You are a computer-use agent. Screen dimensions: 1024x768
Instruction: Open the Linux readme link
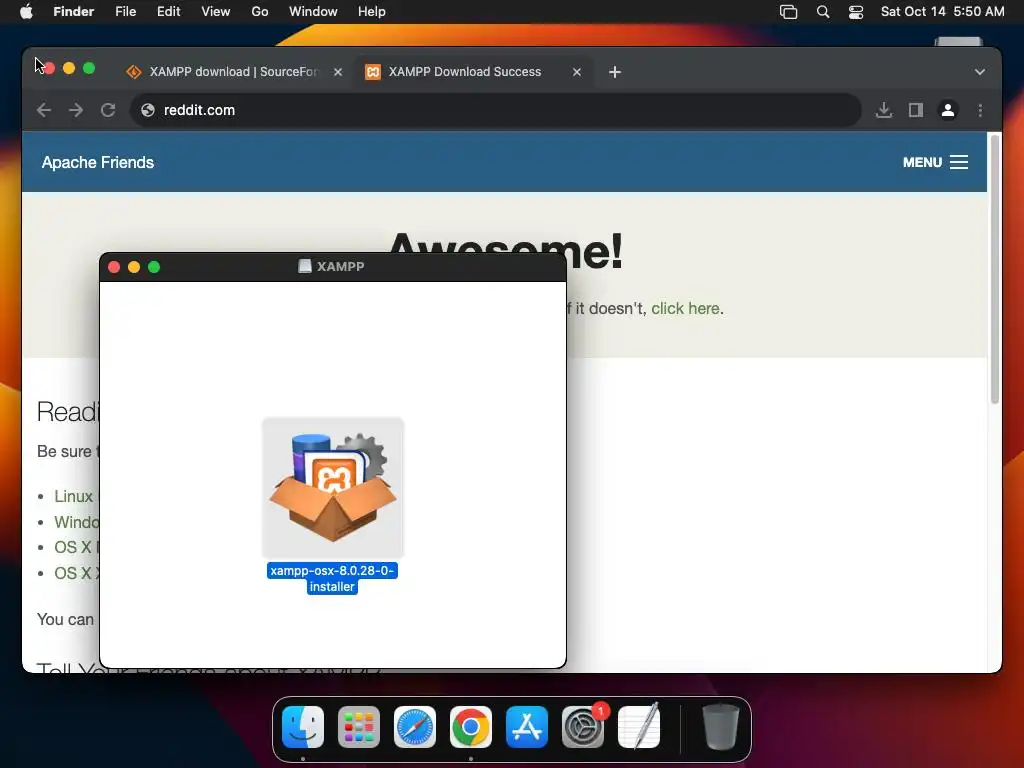point(73,496)
